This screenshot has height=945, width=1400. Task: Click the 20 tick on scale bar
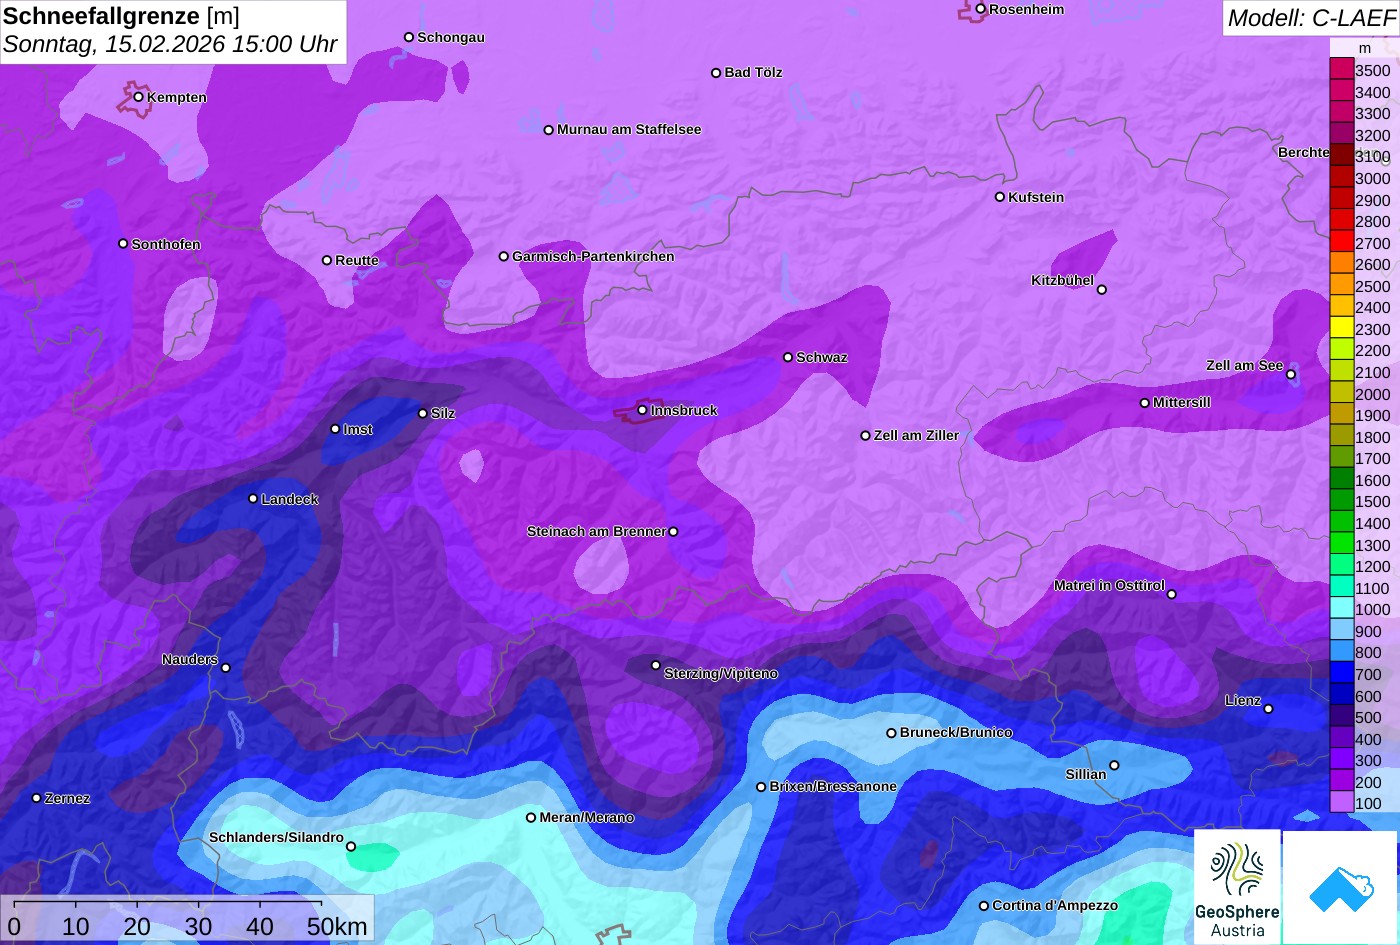(137, 926)
